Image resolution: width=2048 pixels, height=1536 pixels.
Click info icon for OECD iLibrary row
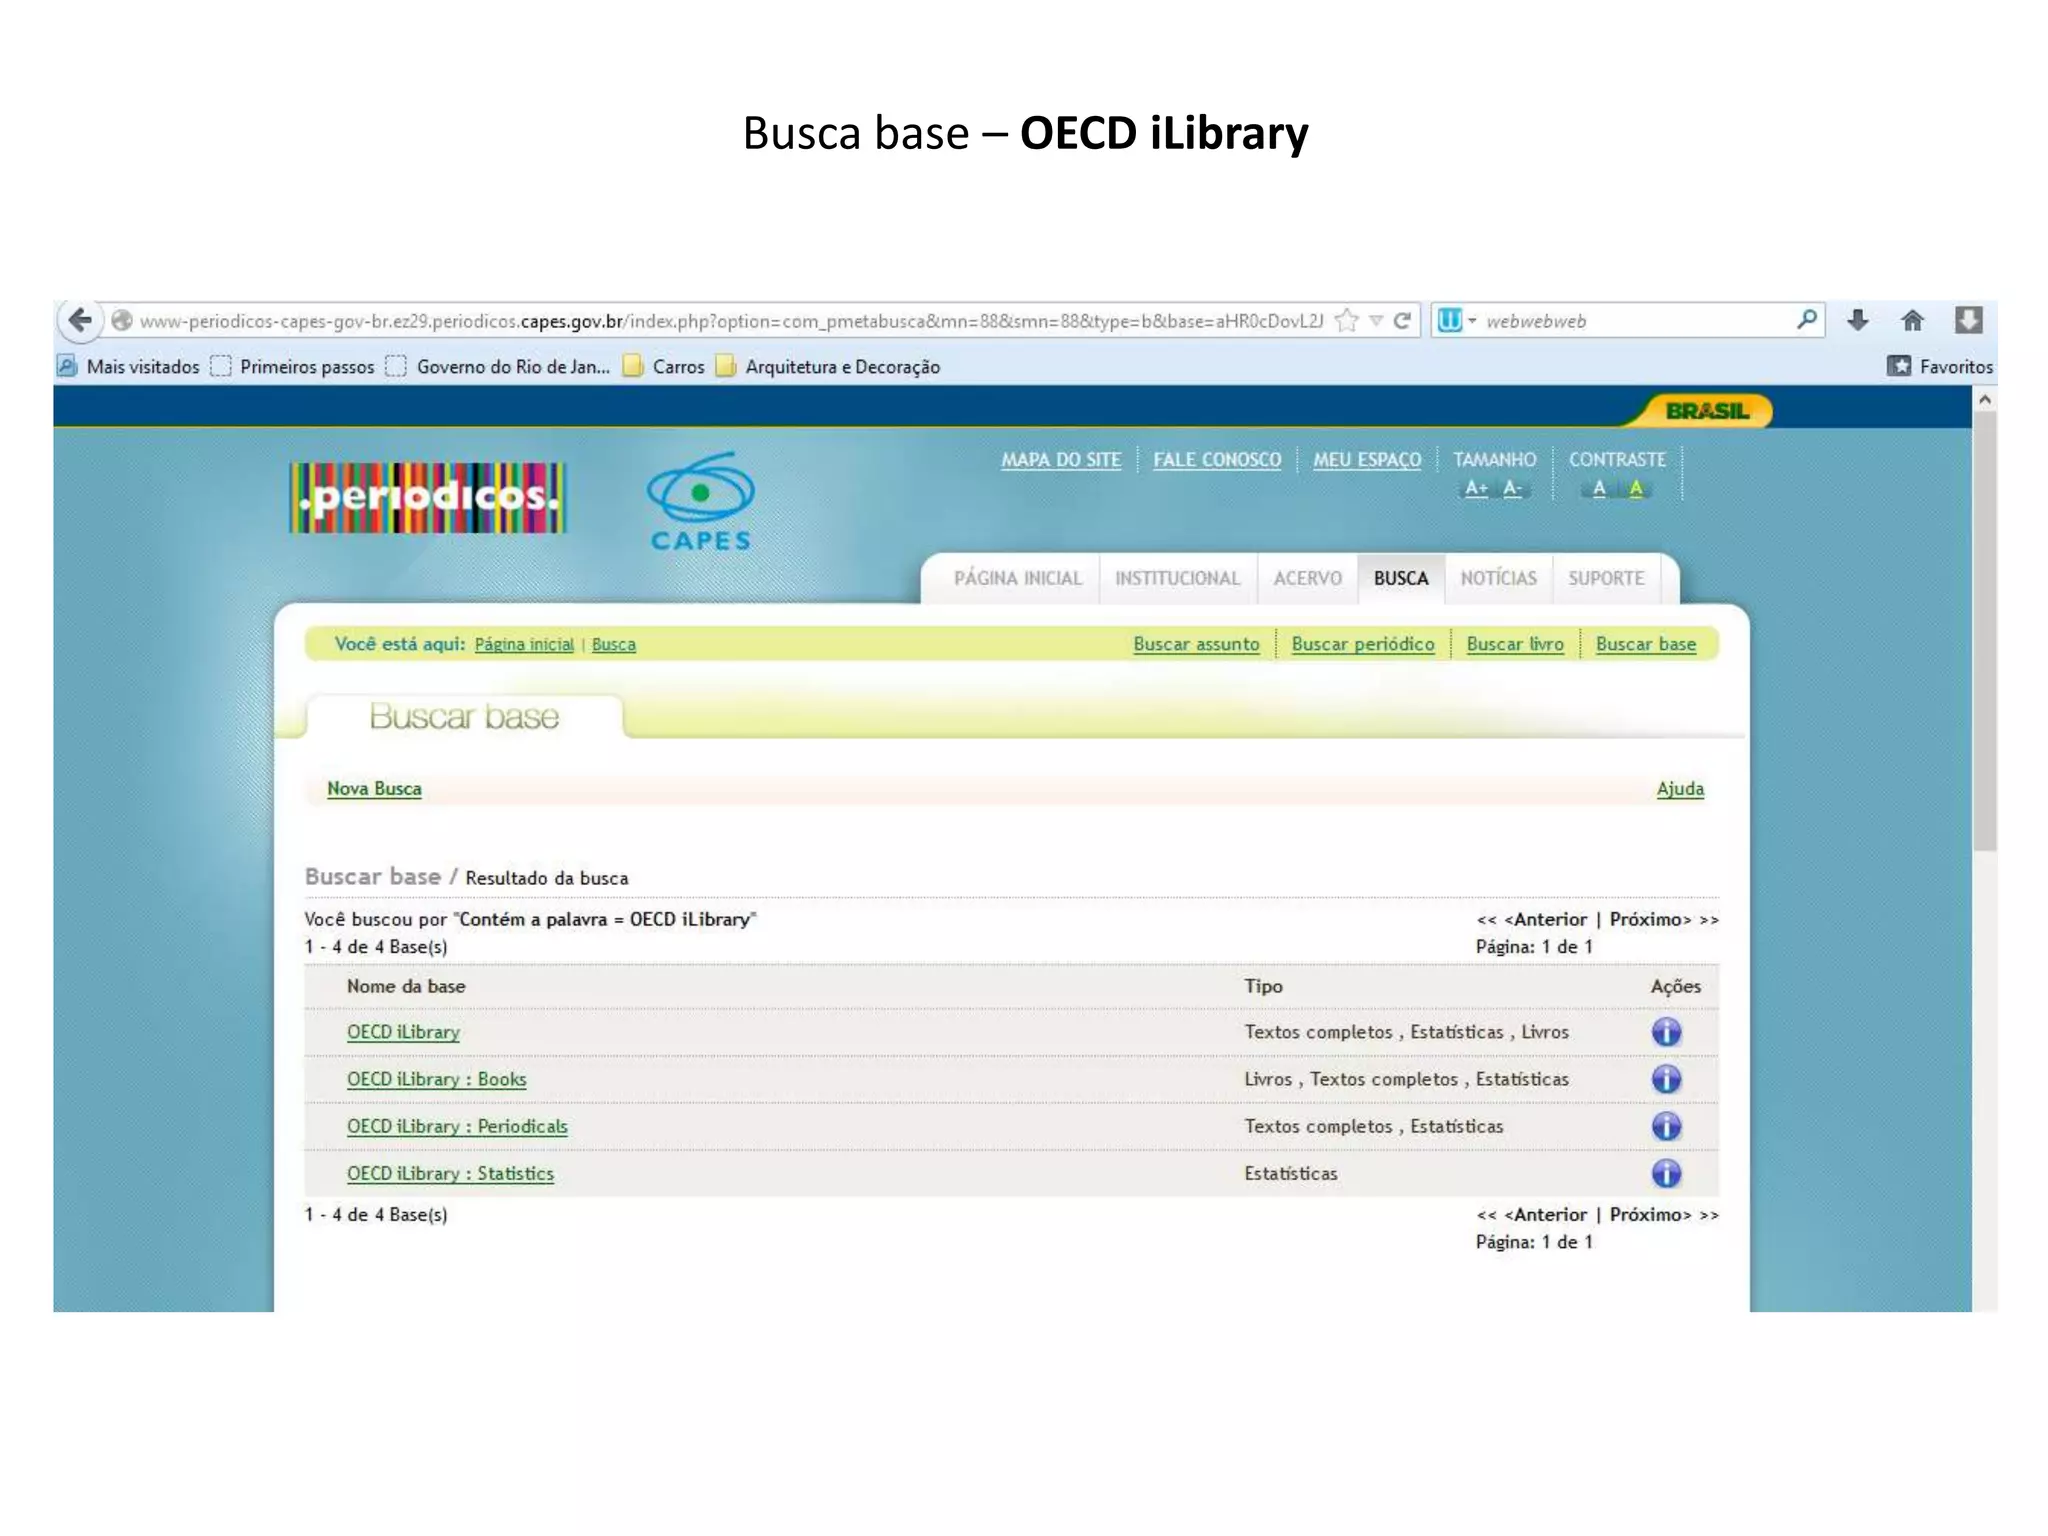1666,1032
